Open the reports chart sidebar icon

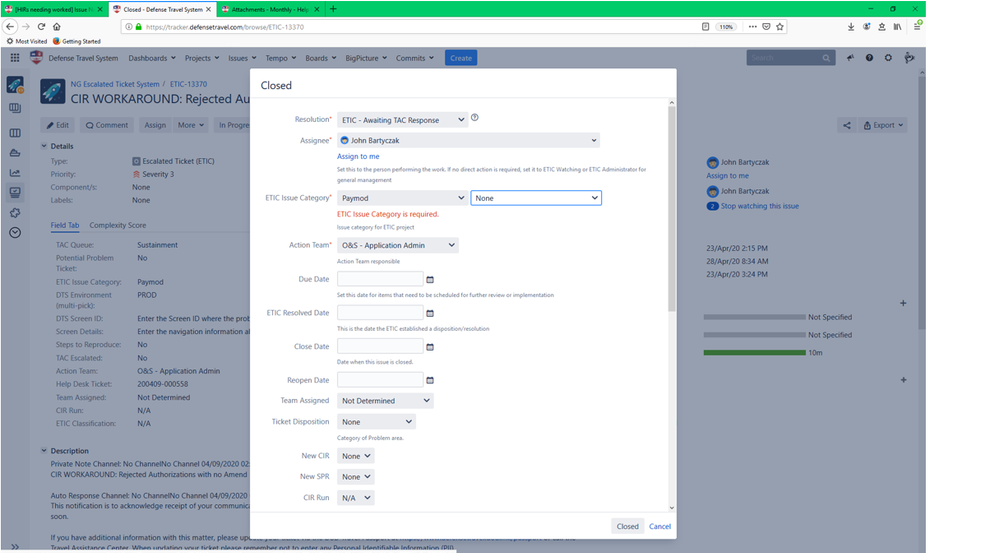click(x=15, y=173)
